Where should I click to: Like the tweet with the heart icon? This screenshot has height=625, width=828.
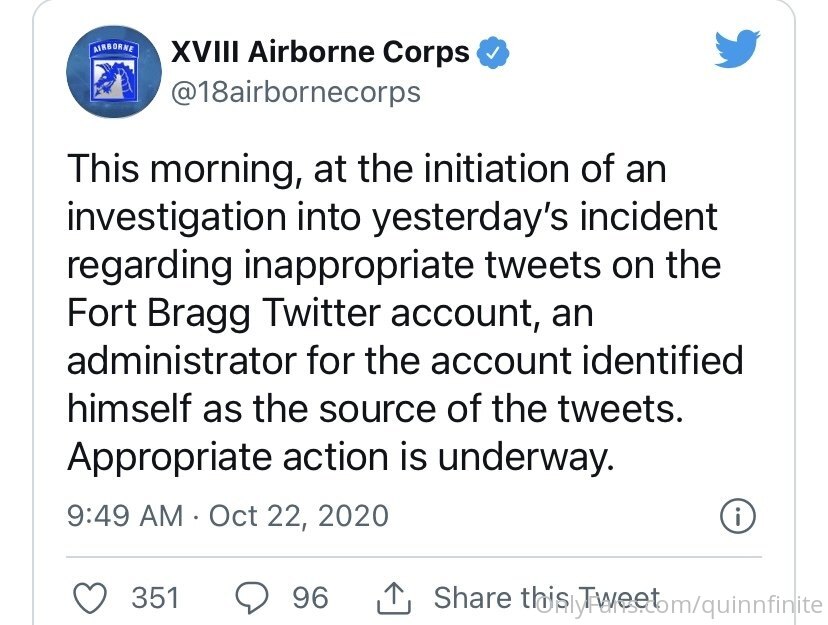pyautogui.click(x=92, y=598)
